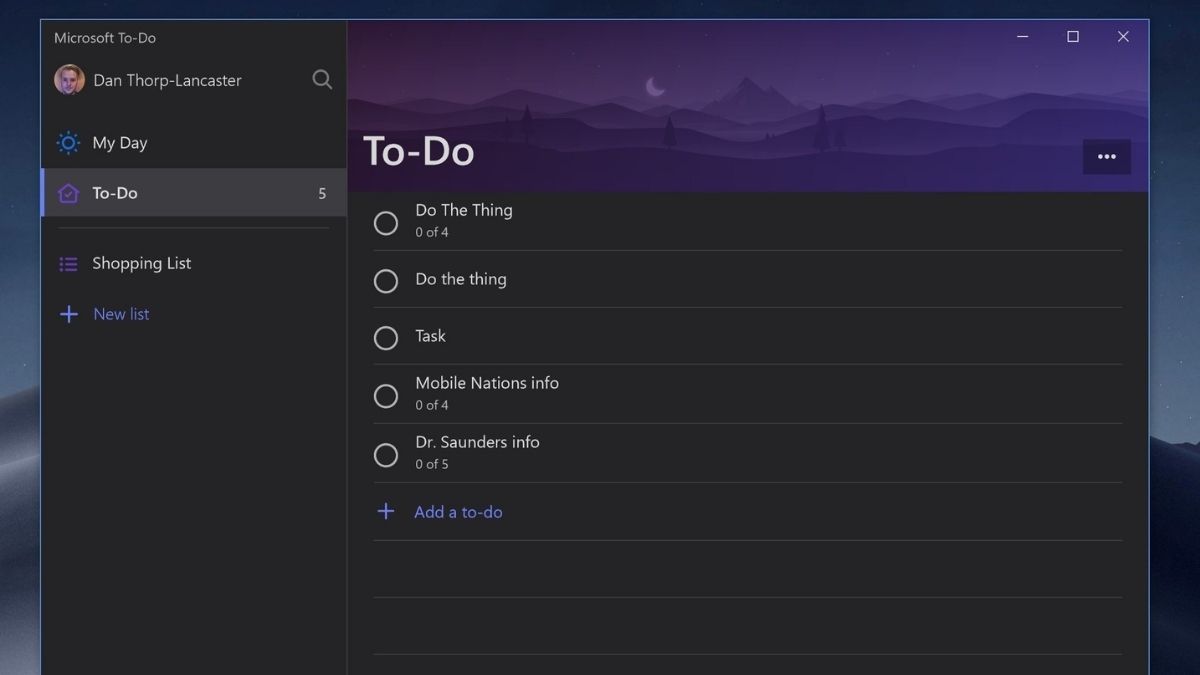Open the 'Do The Thing' task title

464,210
